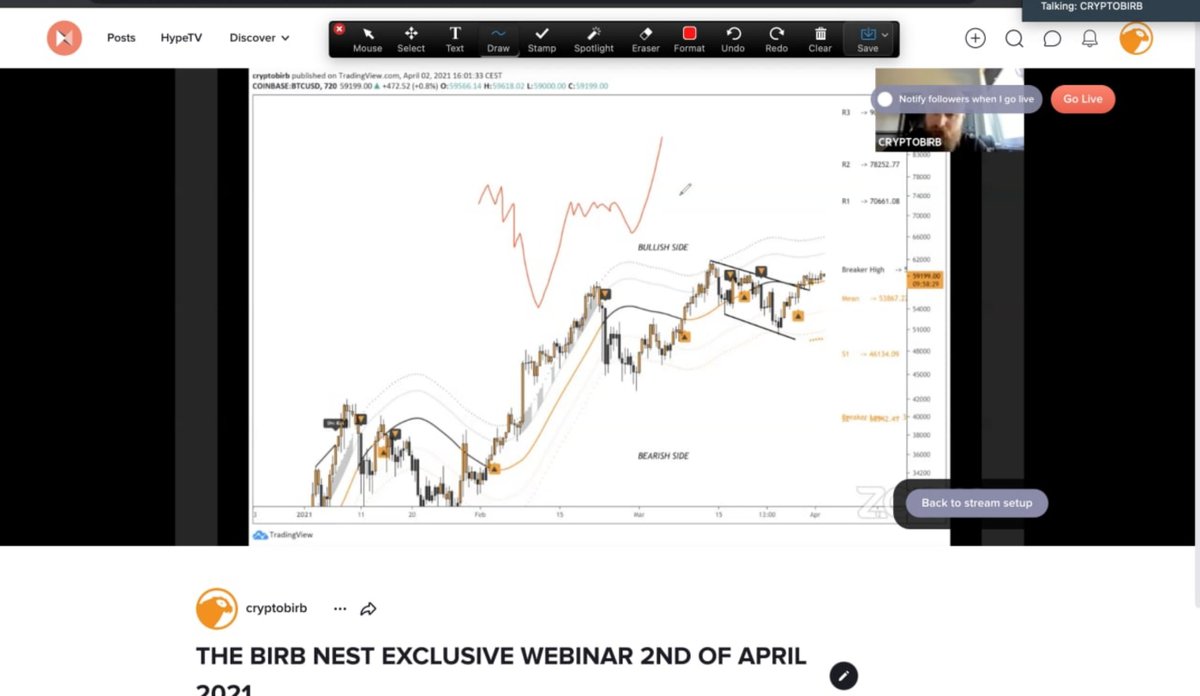
Task: Click Back to stream setup
Action: [x=976, y=503]
